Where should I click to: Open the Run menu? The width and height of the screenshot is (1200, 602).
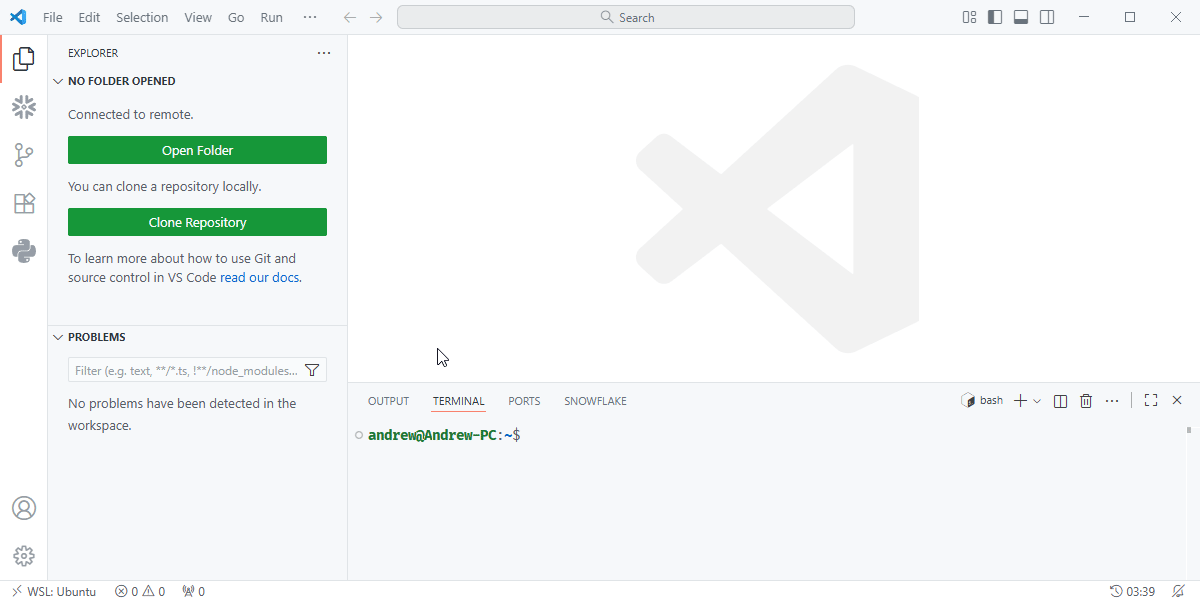271,17
